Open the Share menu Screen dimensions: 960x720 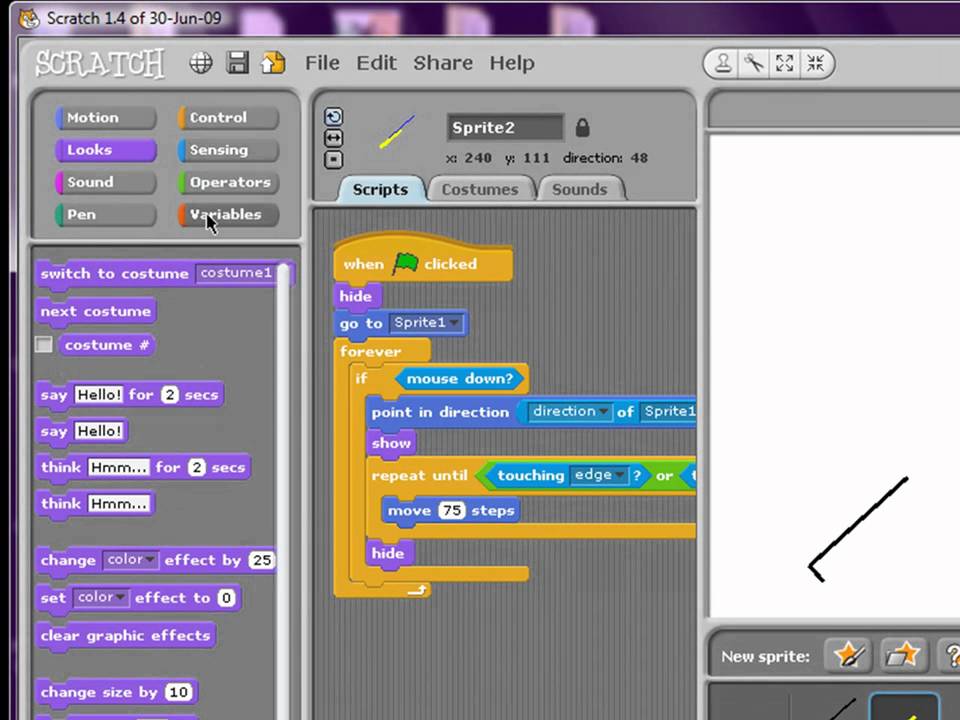443,63
